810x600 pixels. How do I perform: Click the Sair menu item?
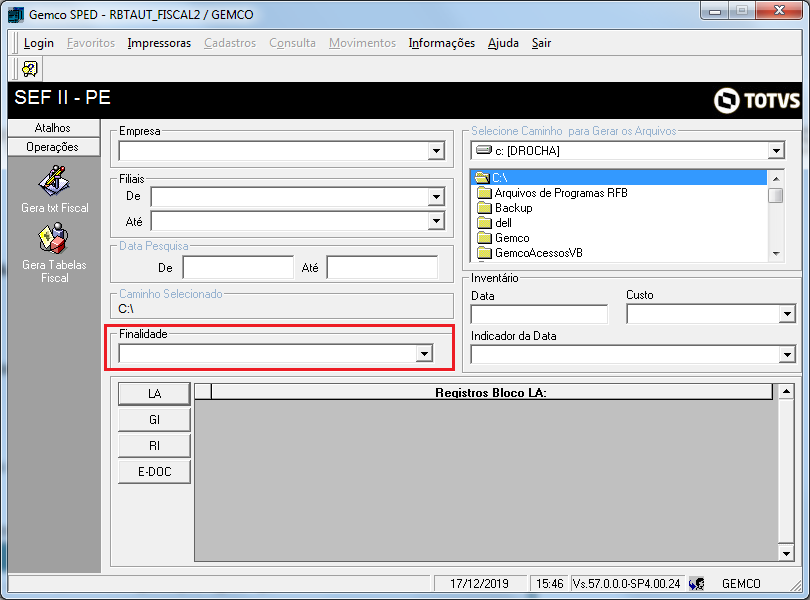[541, 43]
